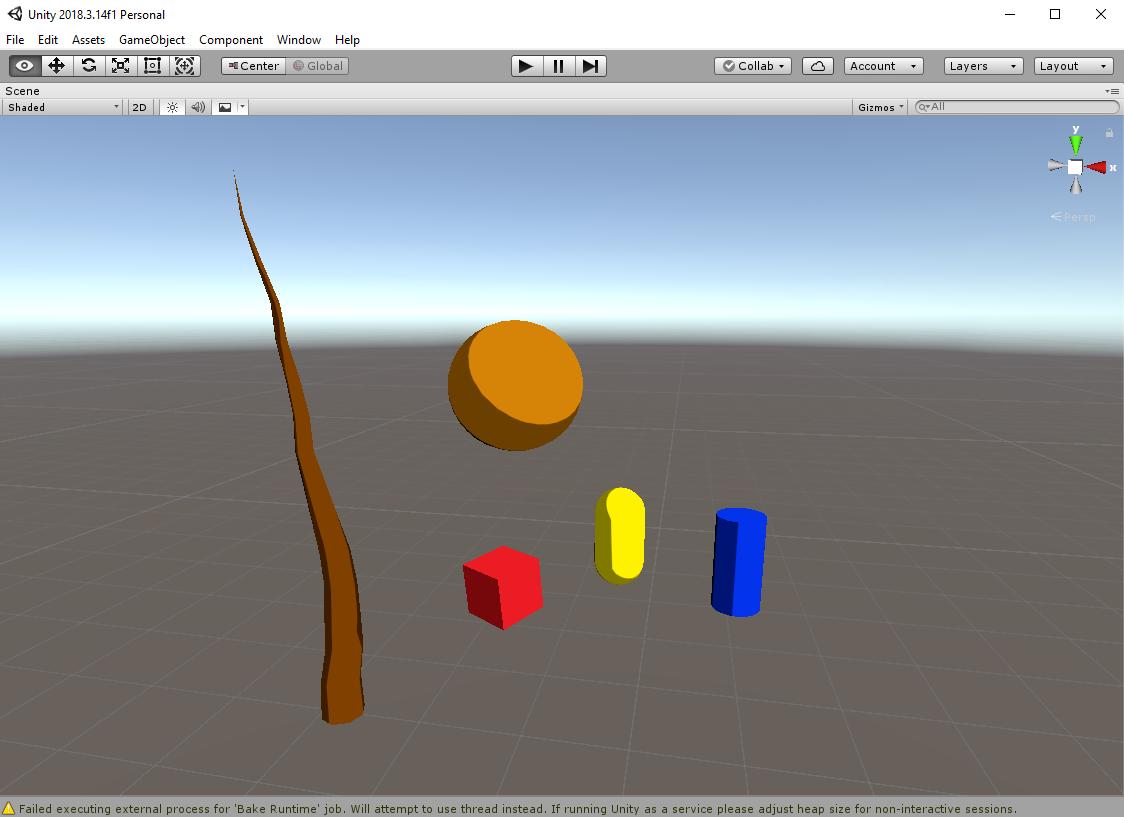
Task: Select the combined Transform tool
Action: coord(184,66)
